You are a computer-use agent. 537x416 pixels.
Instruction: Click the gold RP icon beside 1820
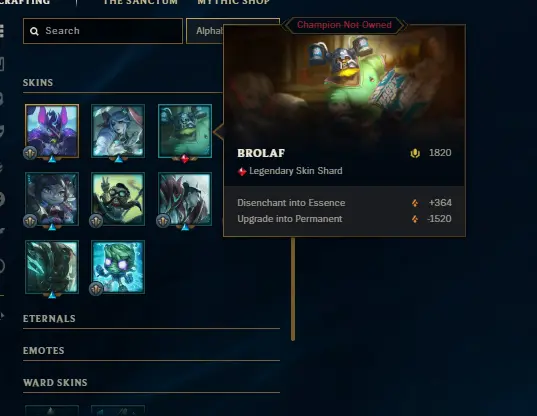(415, 153)
